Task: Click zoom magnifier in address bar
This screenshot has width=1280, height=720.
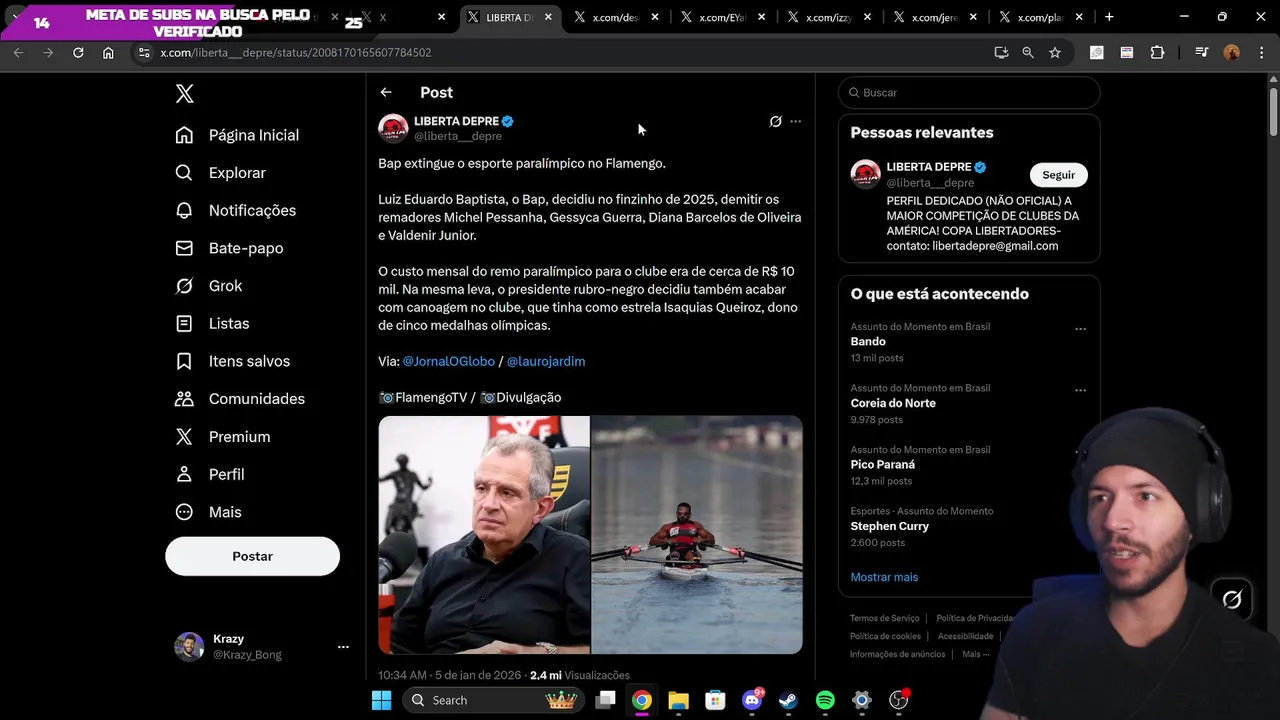Action: (1027, 52)
